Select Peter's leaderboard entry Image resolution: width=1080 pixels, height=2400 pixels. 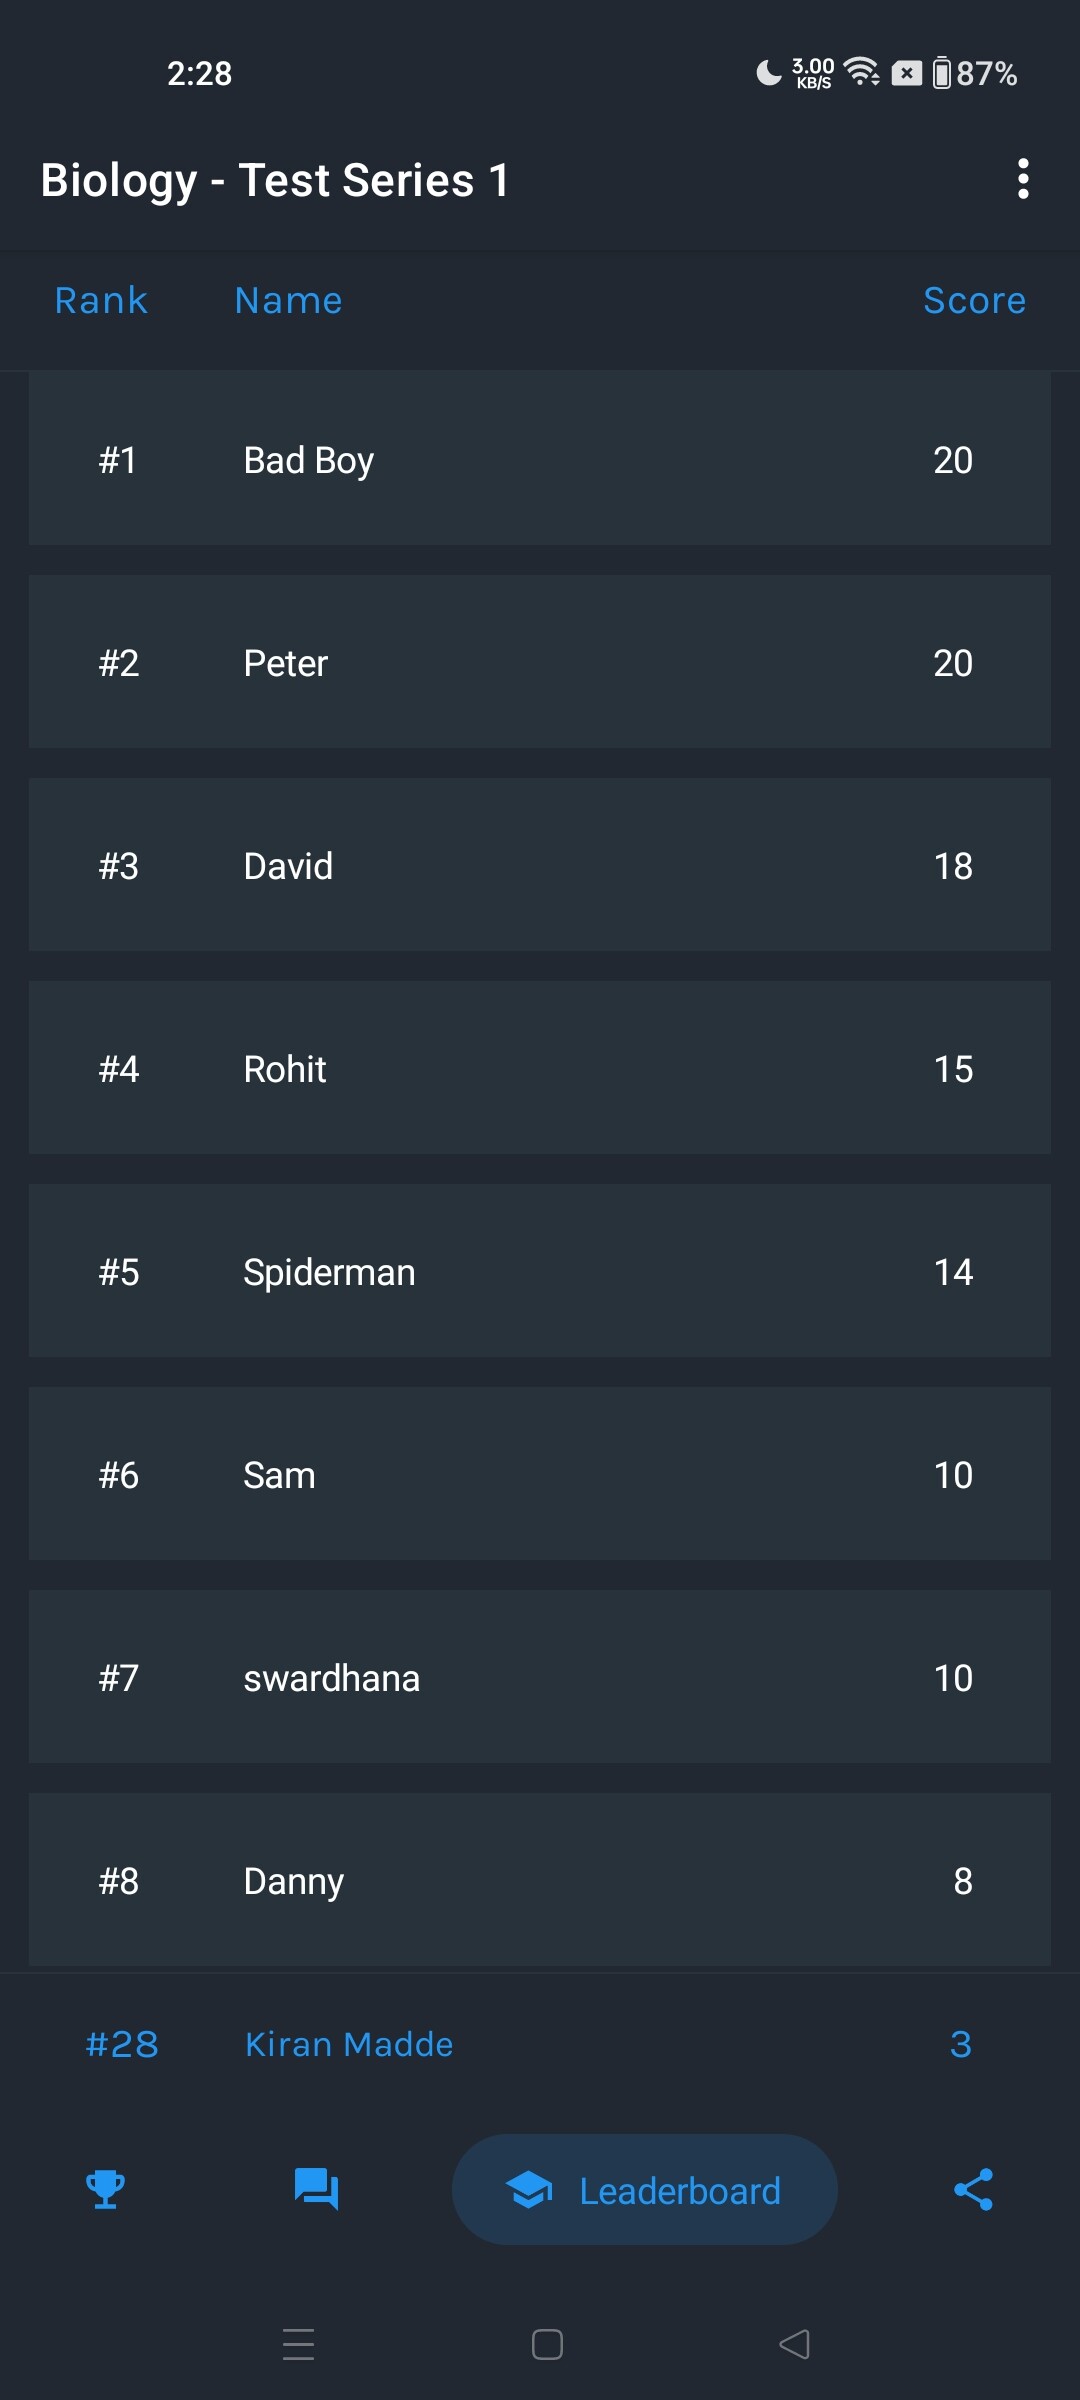[x=540, y=663]
